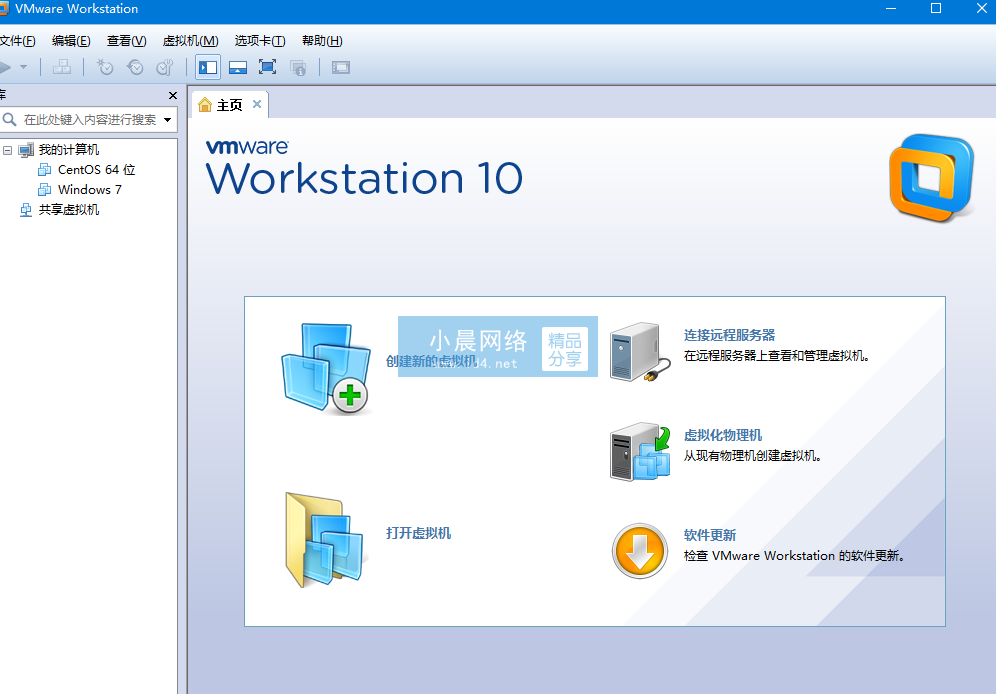Click the revert to snapshot toolbar icon
Screen dimensions: 996x694
coord(135,67)
